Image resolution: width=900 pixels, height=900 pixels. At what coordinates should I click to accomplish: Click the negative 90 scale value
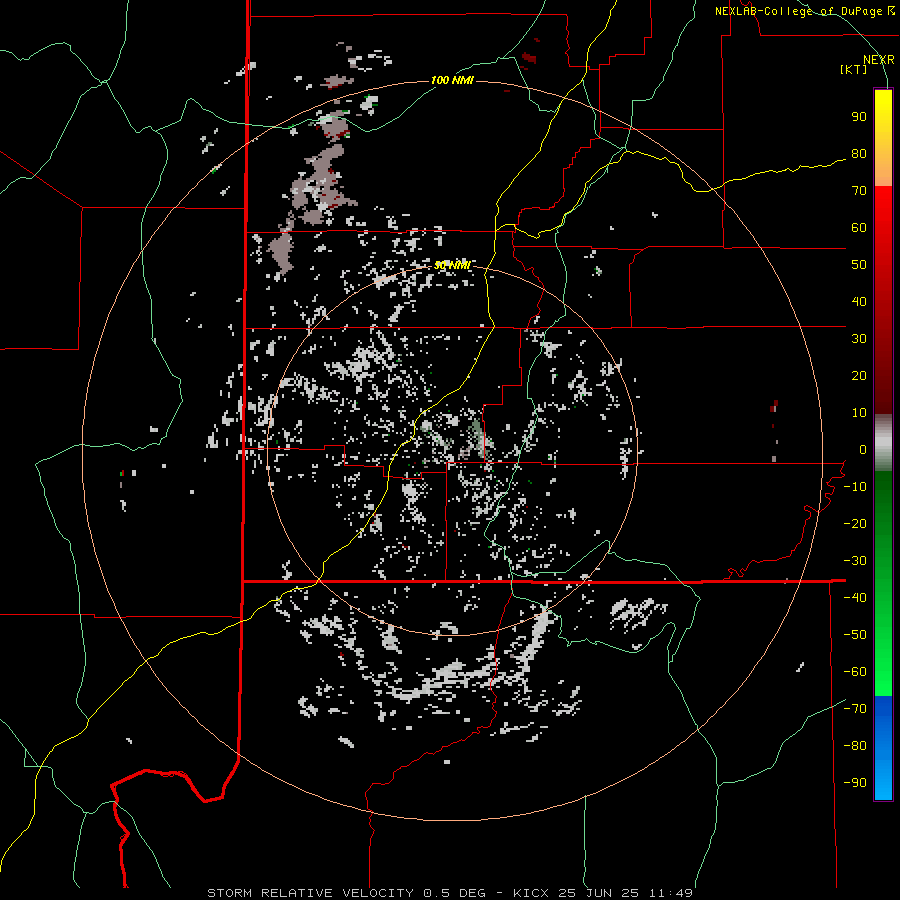pos(855,783)
